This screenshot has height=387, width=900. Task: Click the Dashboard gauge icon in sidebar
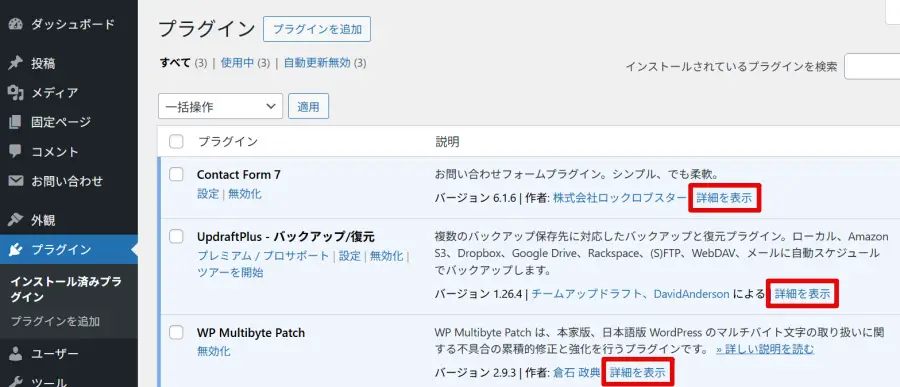15,24
